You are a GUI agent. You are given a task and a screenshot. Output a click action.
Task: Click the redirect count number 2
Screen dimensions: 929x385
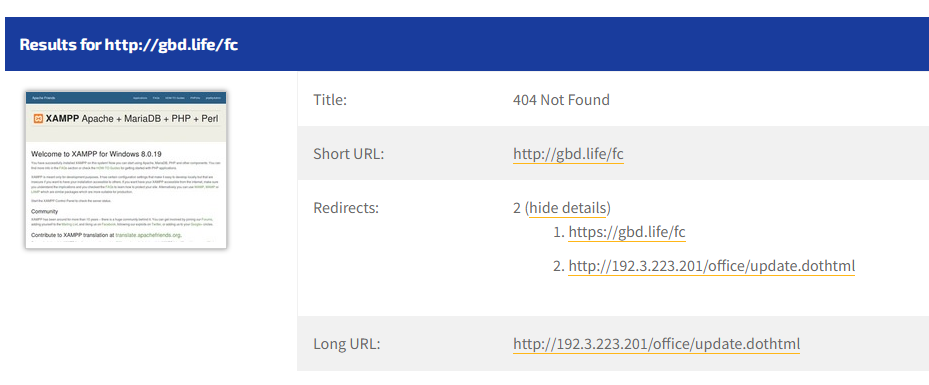pos(517,208)
